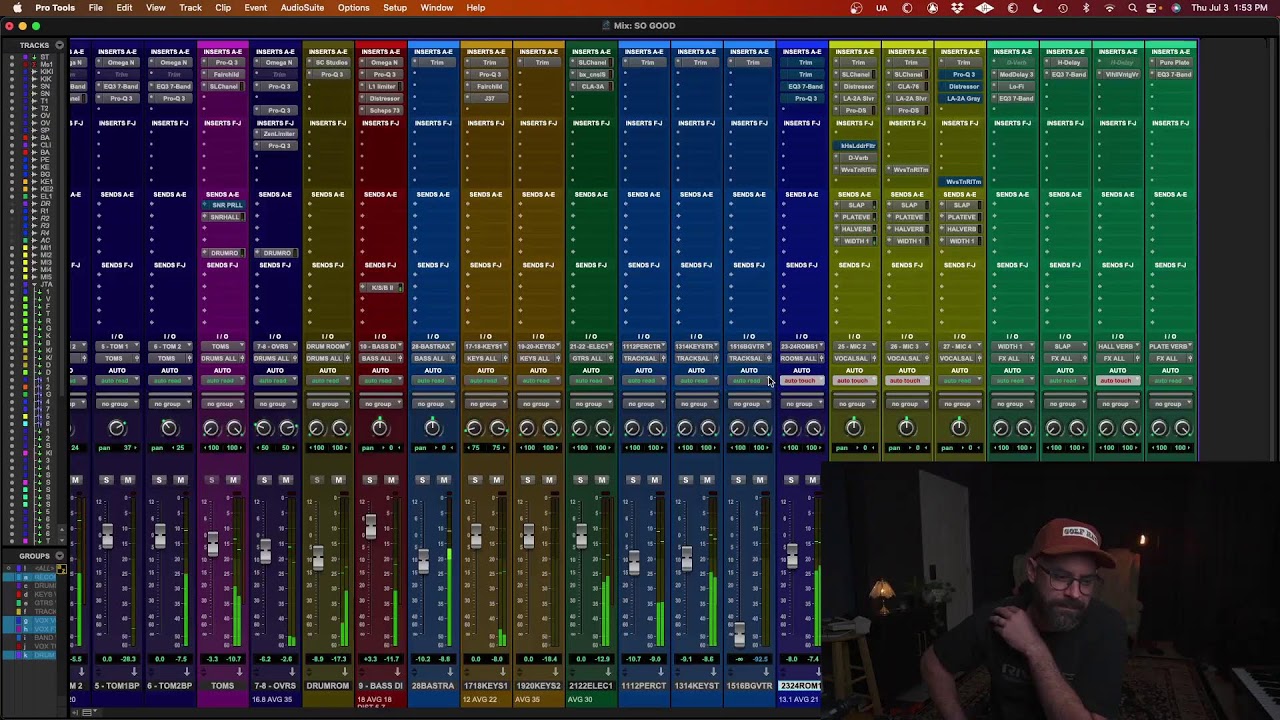1280x720 pixels.
Task: Open the File menu
Action: click(x=95, y=8)
